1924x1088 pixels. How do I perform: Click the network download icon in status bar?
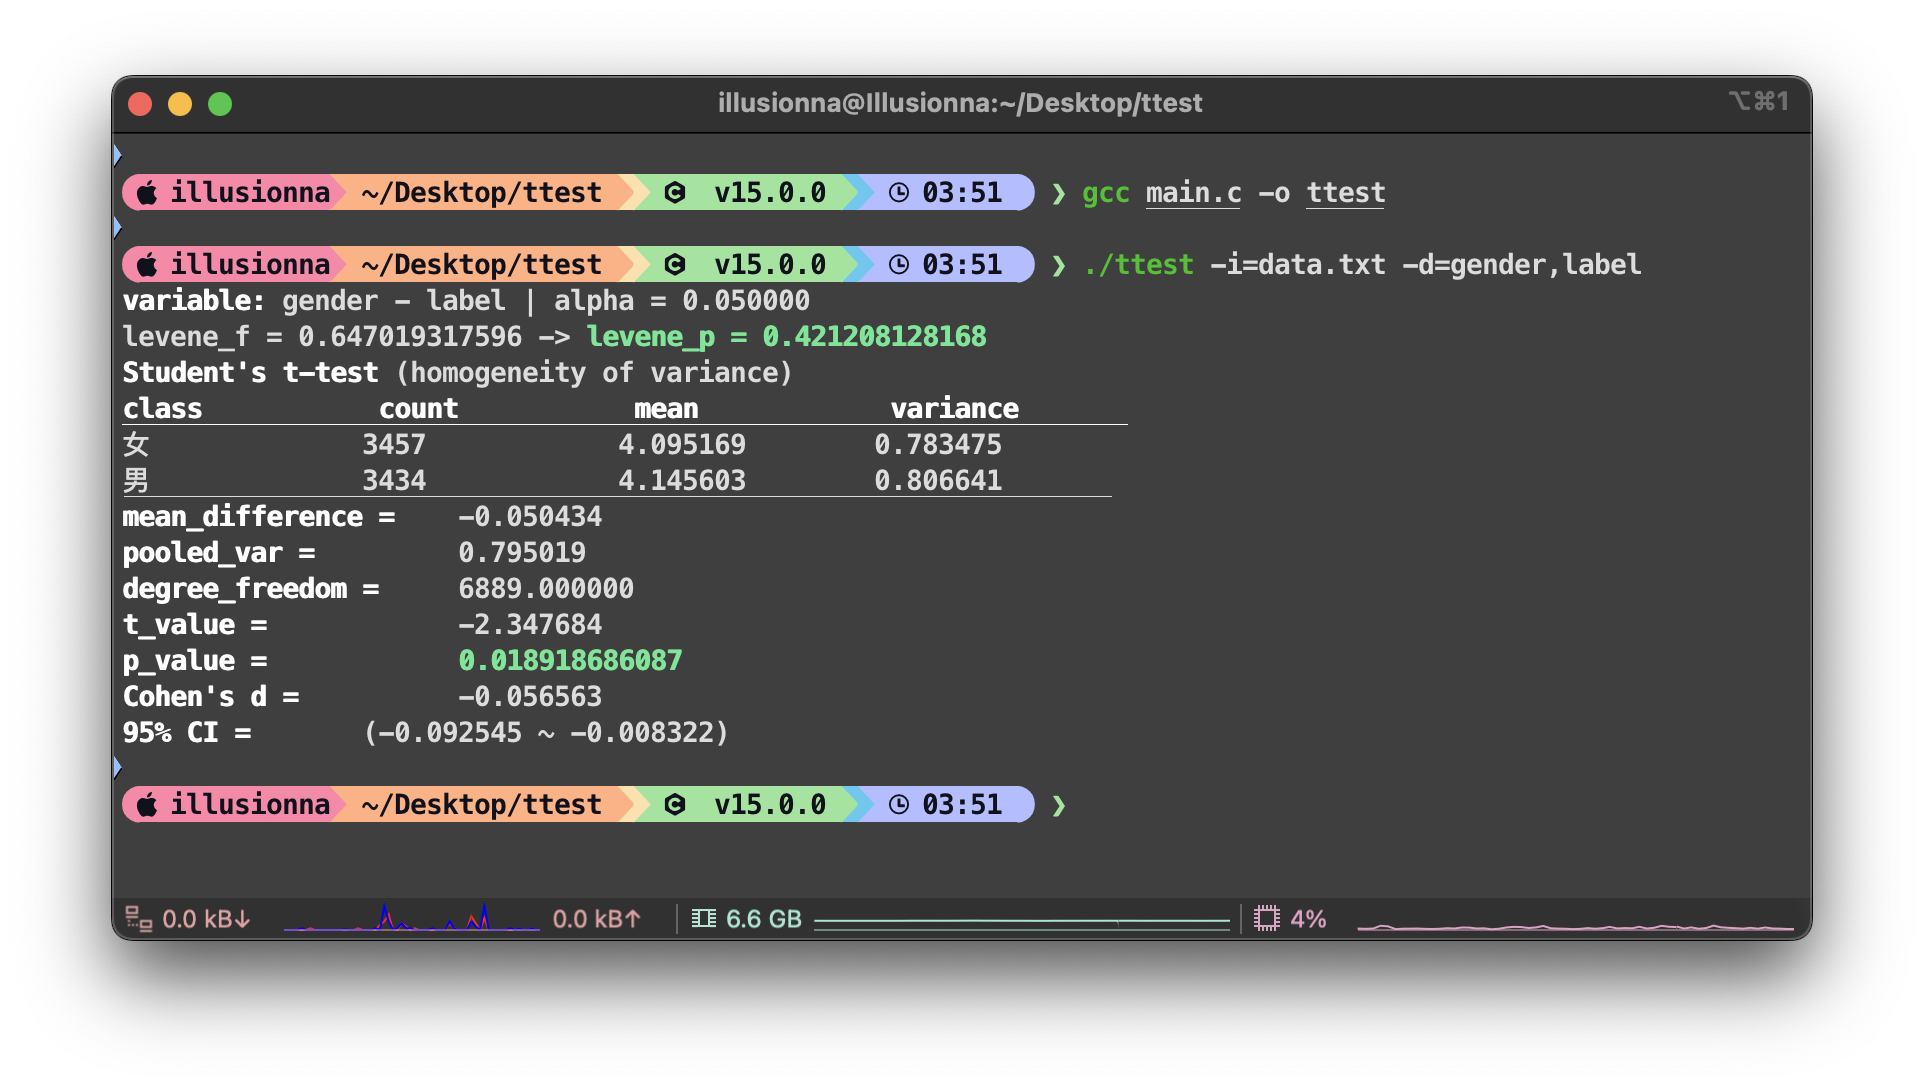tap(138, 918)
